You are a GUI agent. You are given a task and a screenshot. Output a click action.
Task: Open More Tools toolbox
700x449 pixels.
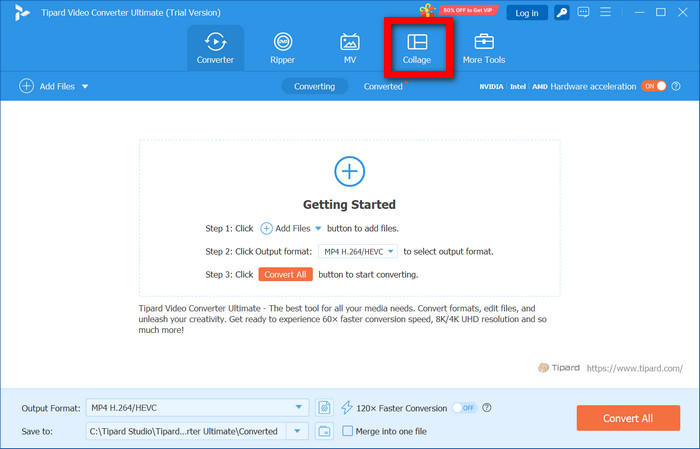point(484,48)
